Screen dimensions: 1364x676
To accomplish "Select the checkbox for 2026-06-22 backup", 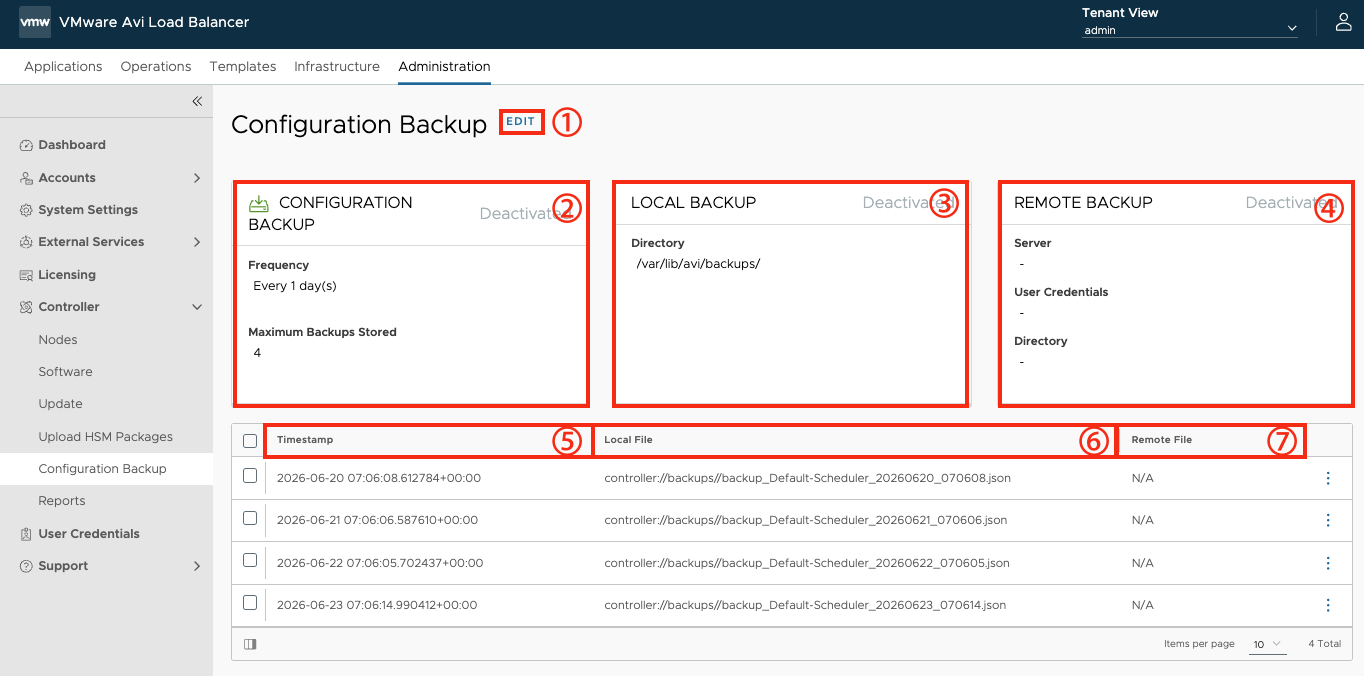I will tap(250, 560).
